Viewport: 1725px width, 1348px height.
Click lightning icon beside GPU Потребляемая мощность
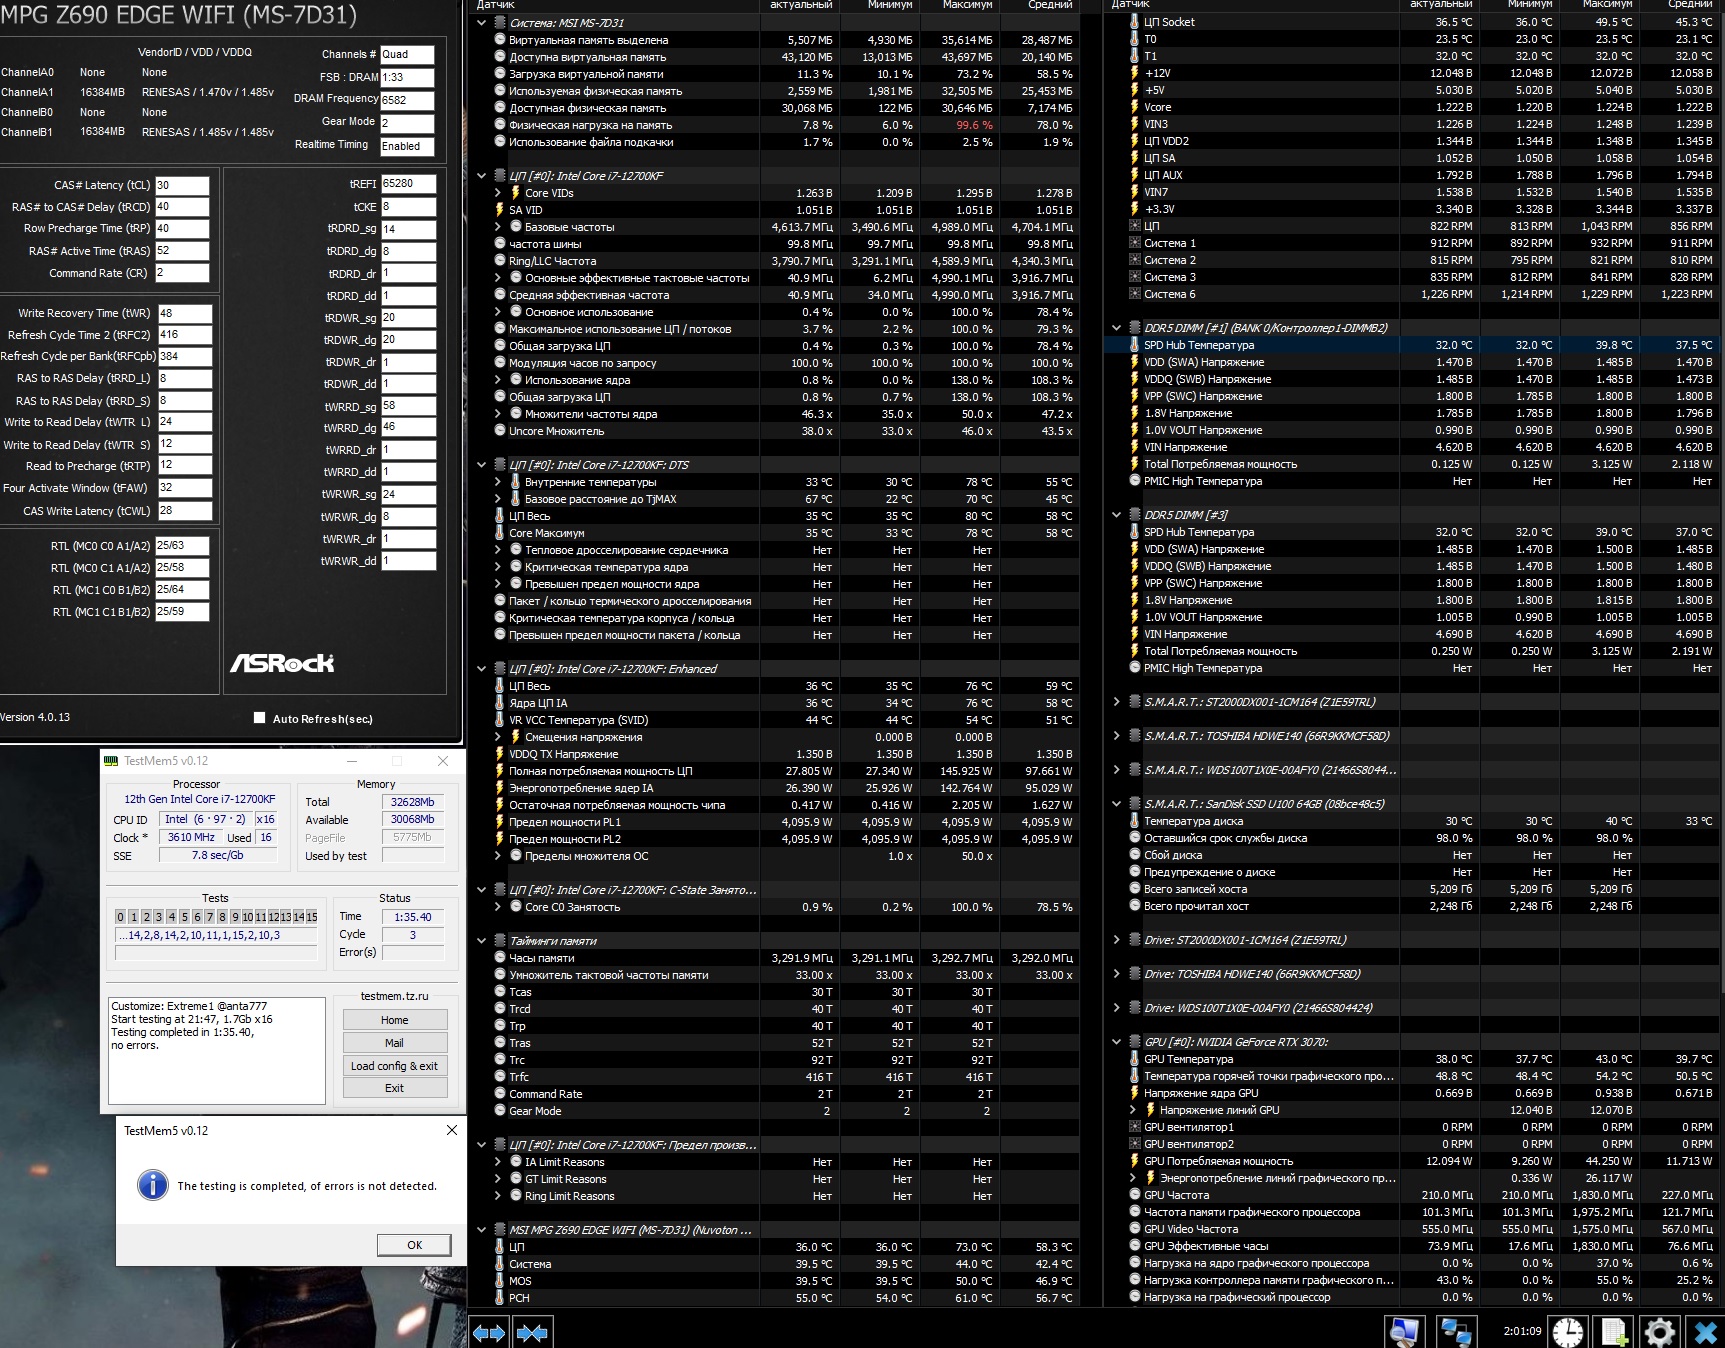coord(1134,1161)
